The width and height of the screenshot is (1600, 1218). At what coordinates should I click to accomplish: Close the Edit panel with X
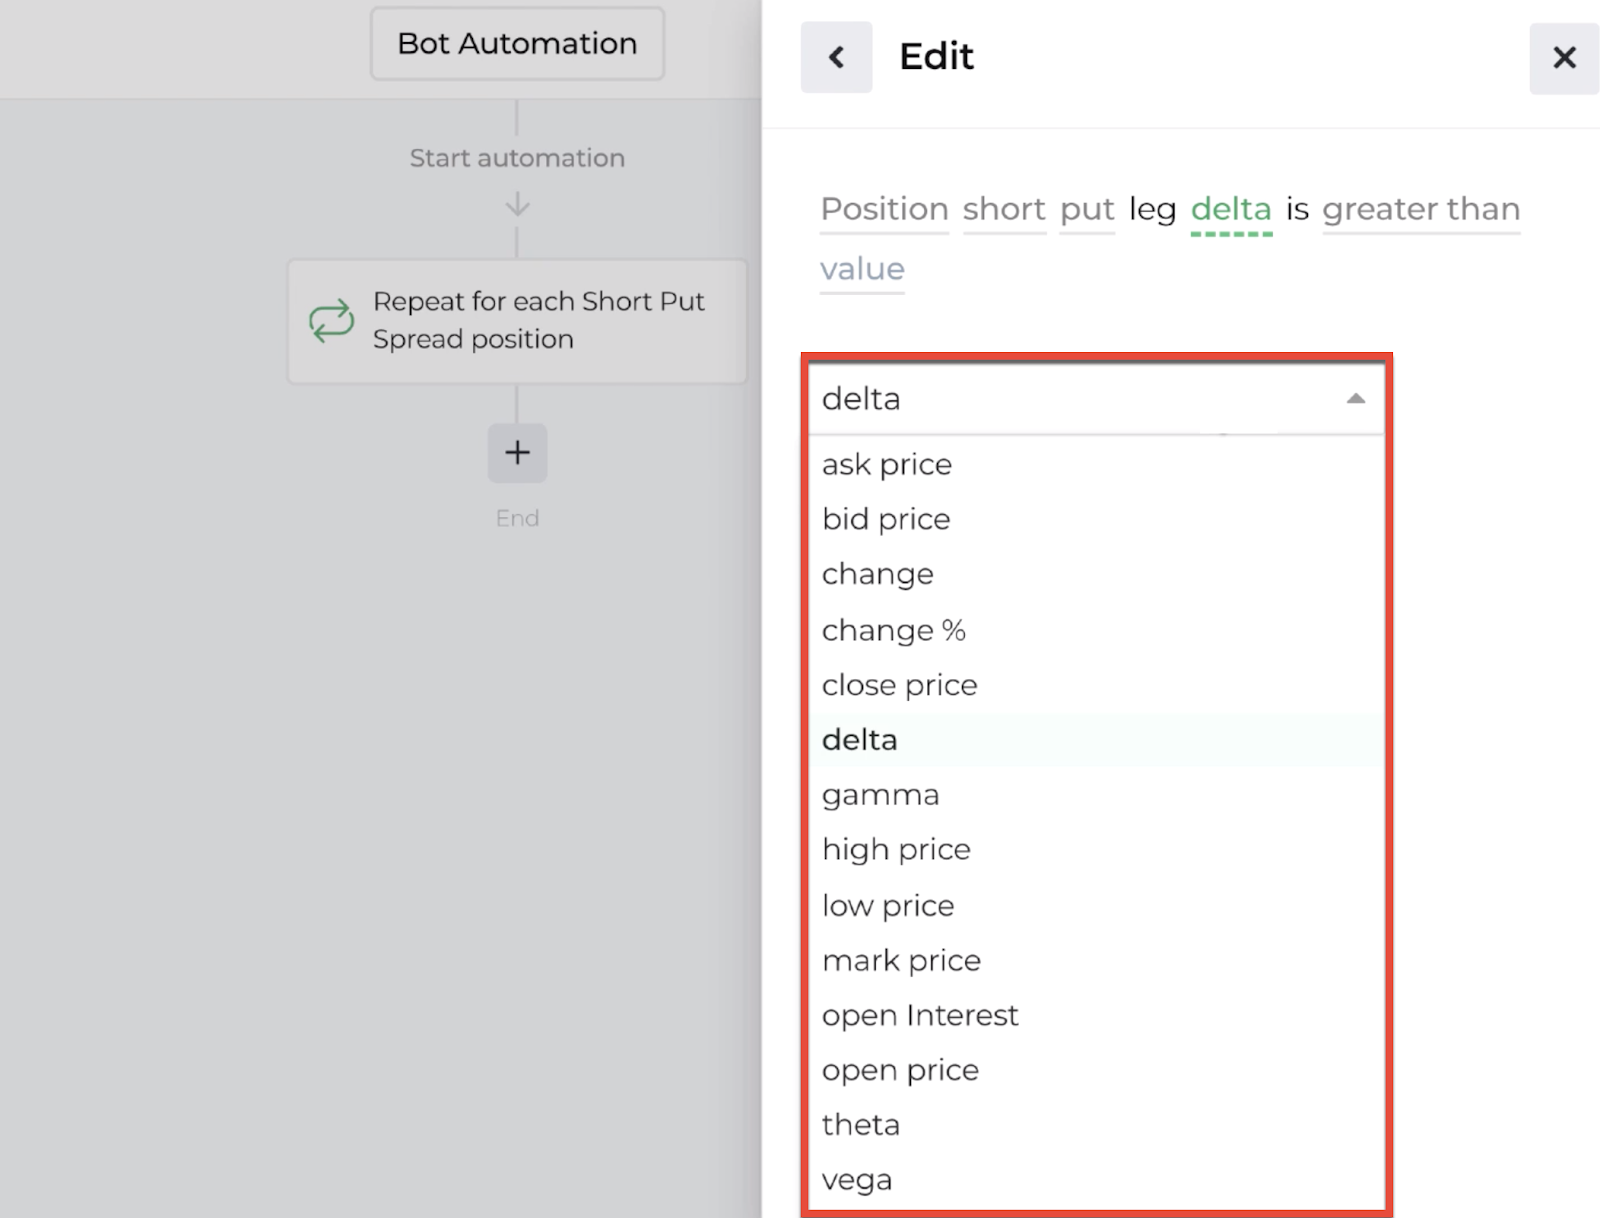point(1564,58)
